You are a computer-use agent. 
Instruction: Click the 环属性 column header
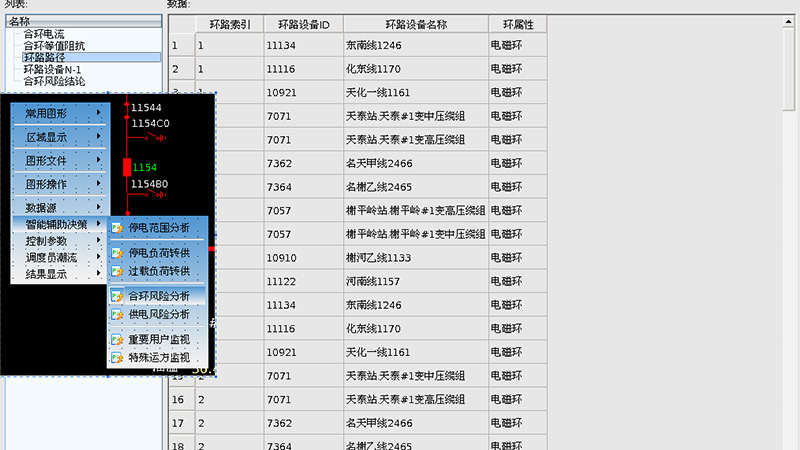pos(517,23)
